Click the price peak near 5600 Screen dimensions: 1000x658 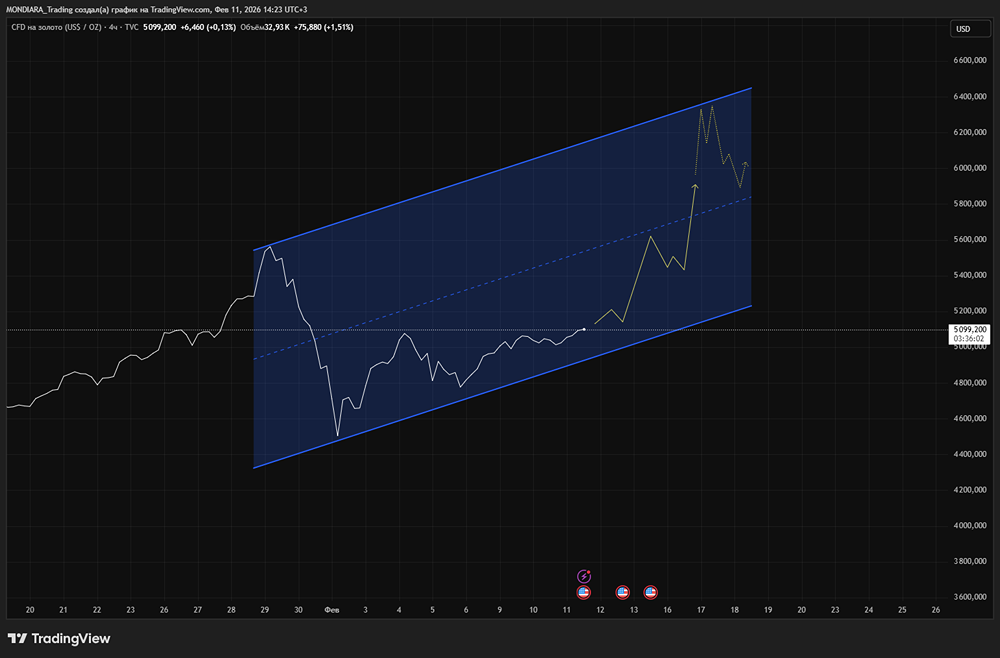[269, 245]
